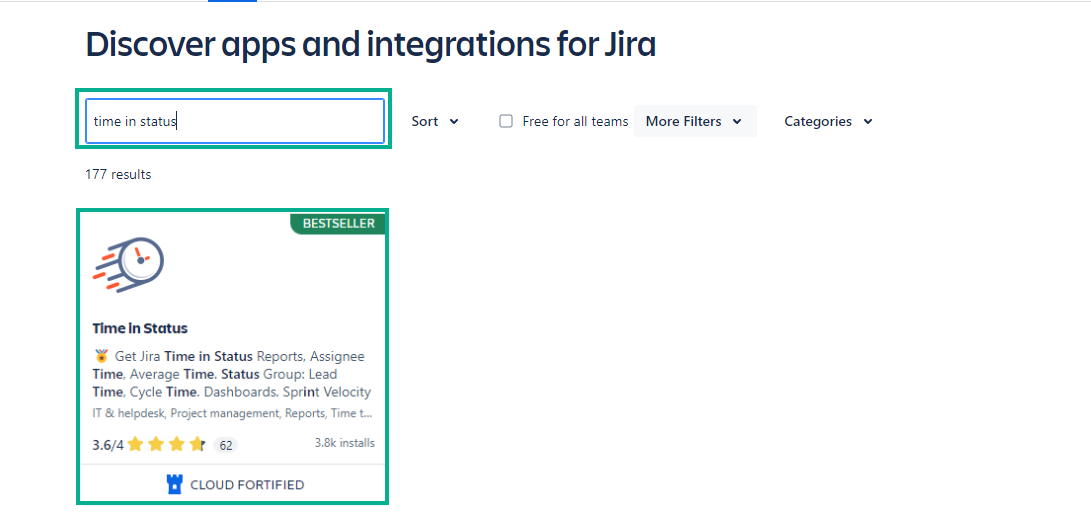The width and height of the screenshot is (1091, 515).
Task: Click the Discover apps and integrations heading
Action: 371,45
